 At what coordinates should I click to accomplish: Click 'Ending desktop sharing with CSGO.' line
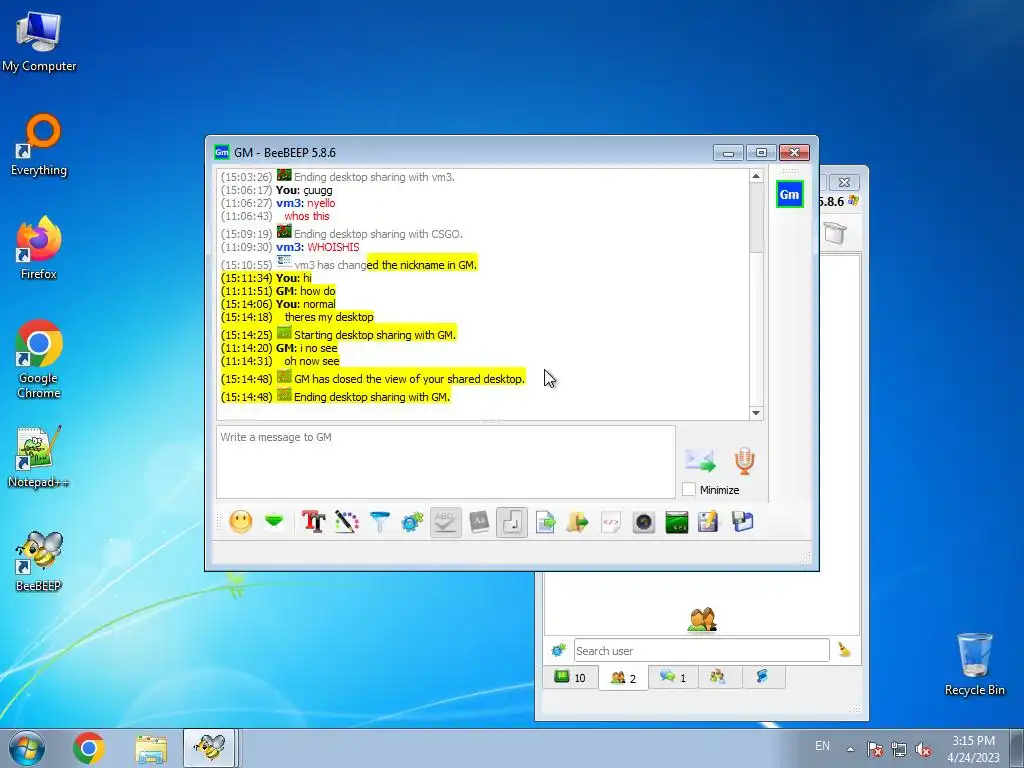click(x=378, y=234)
